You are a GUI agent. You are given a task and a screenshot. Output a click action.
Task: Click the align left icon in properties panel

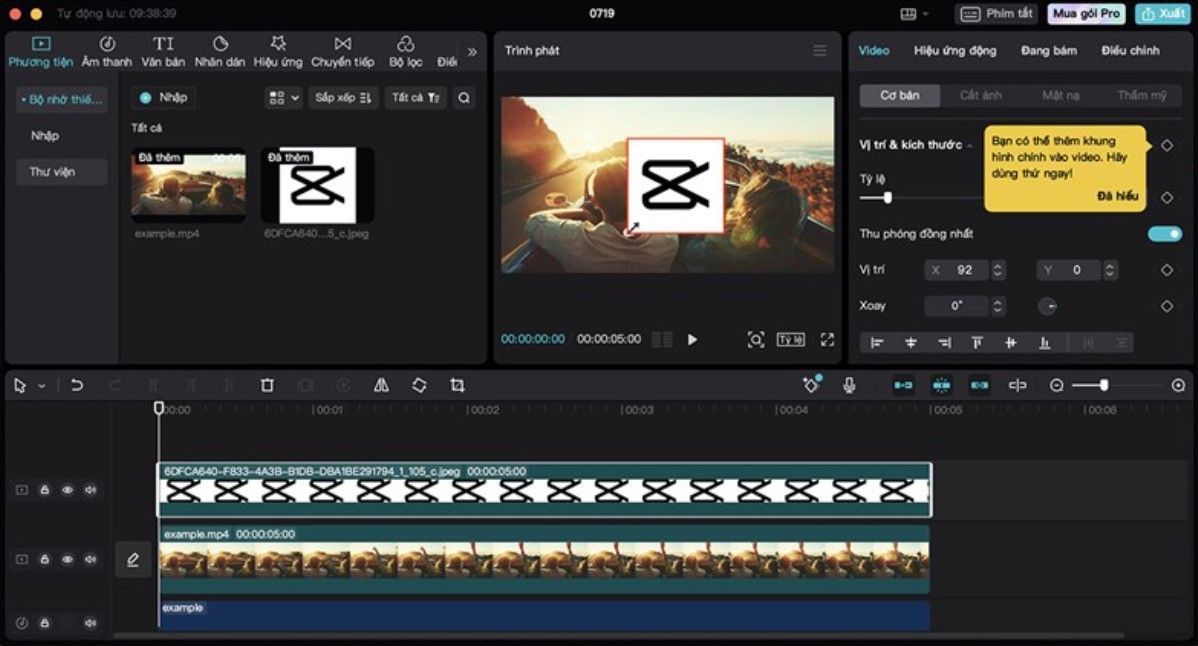877,343
